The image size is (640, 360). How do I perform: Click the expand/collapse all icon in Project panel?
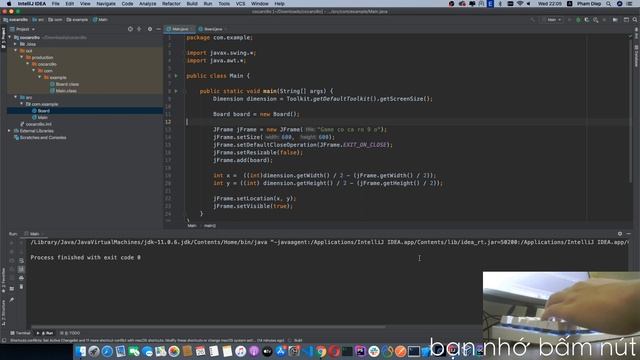pyautogui.click(x=140, y=29)
